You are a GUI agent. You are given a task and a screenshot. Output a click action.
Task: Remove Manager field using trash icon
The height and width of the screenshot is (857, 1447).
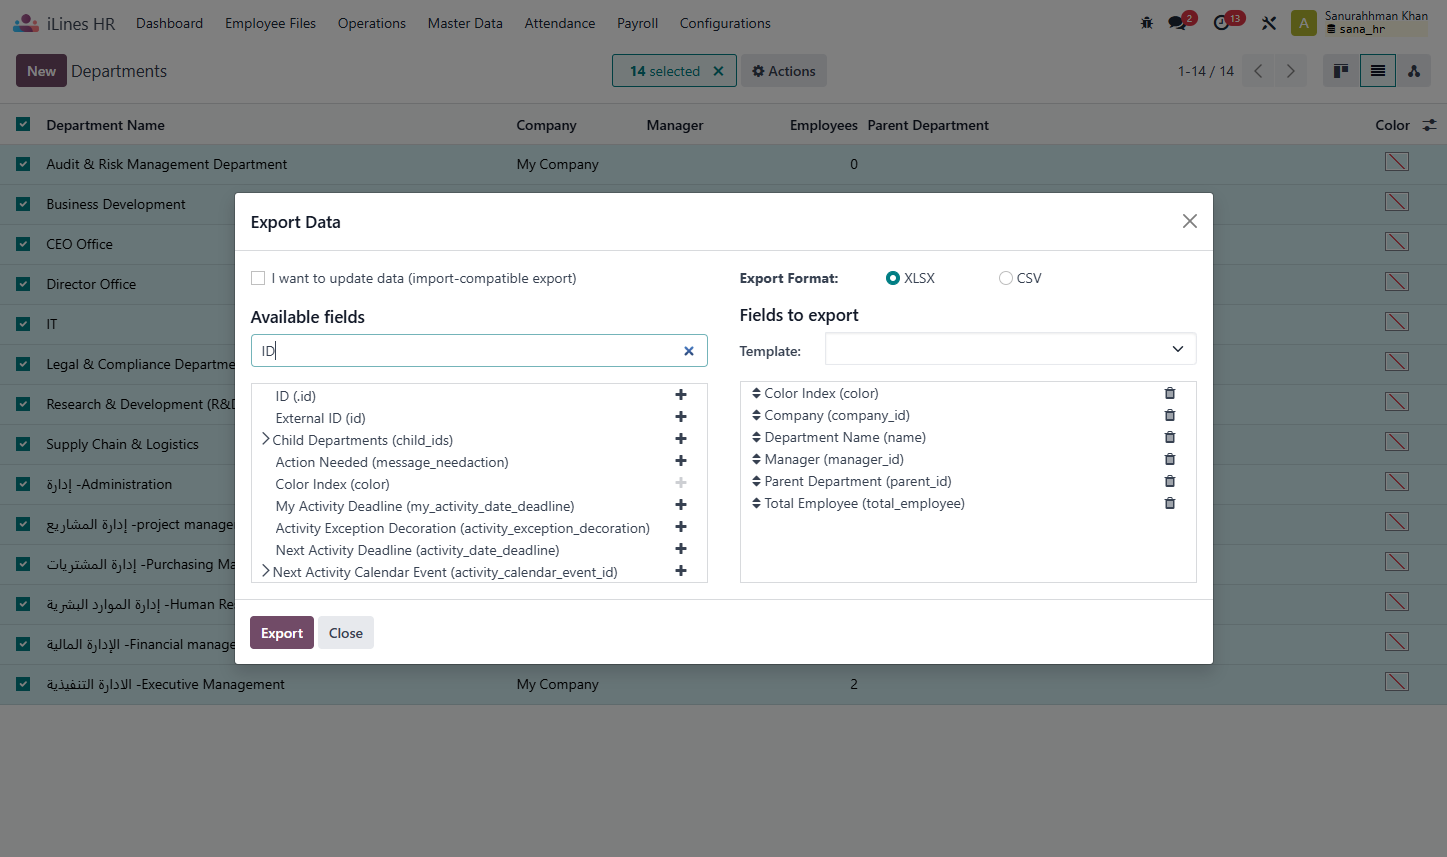point(1170,459)
